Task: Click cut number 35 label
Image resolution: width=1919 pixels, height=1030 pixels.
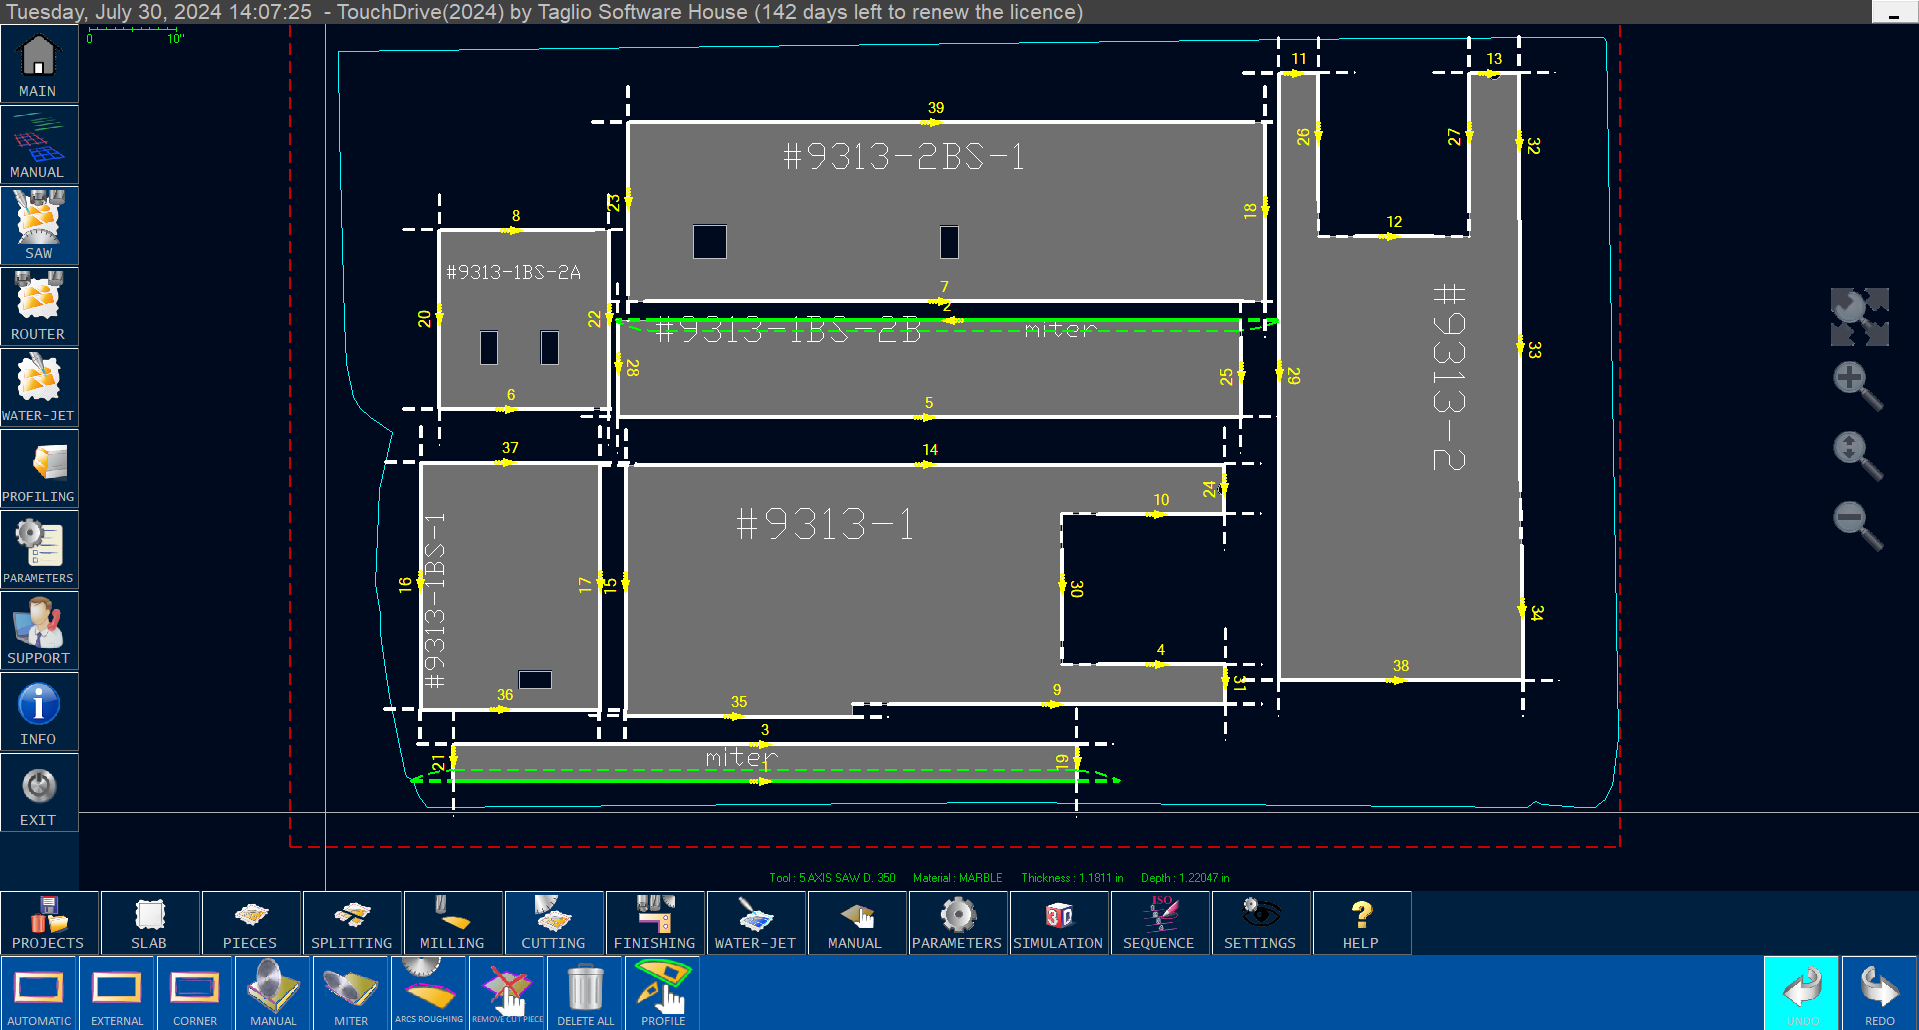Action: pos(739,702)
